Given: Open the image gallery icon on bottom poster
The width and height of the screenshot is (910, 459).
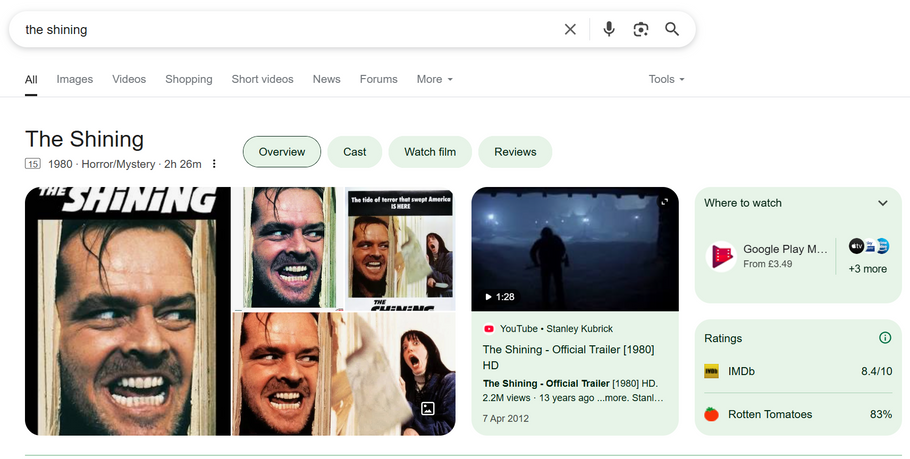Looking at the screenshot, I should (x=428, y=409).
